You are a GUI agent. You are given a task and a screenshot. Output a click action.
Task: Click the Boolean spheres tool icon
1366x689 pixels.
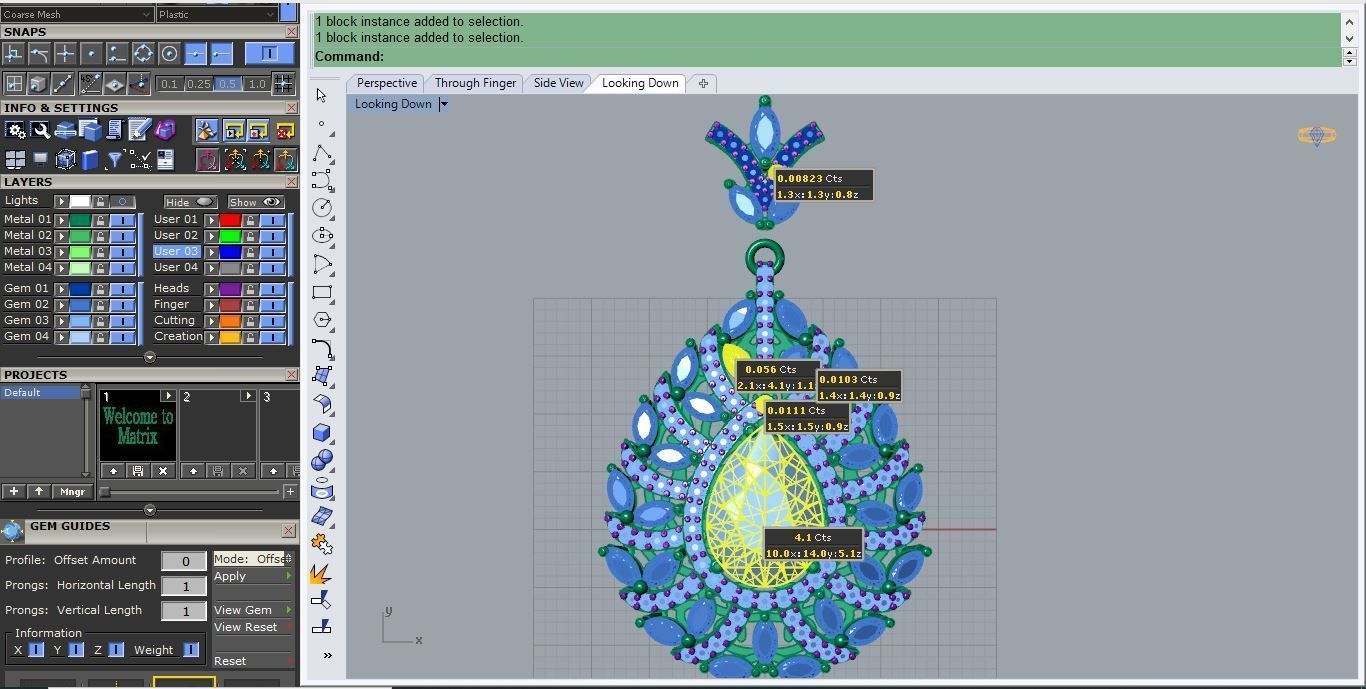pyautogui.click(x=322, y=461)
